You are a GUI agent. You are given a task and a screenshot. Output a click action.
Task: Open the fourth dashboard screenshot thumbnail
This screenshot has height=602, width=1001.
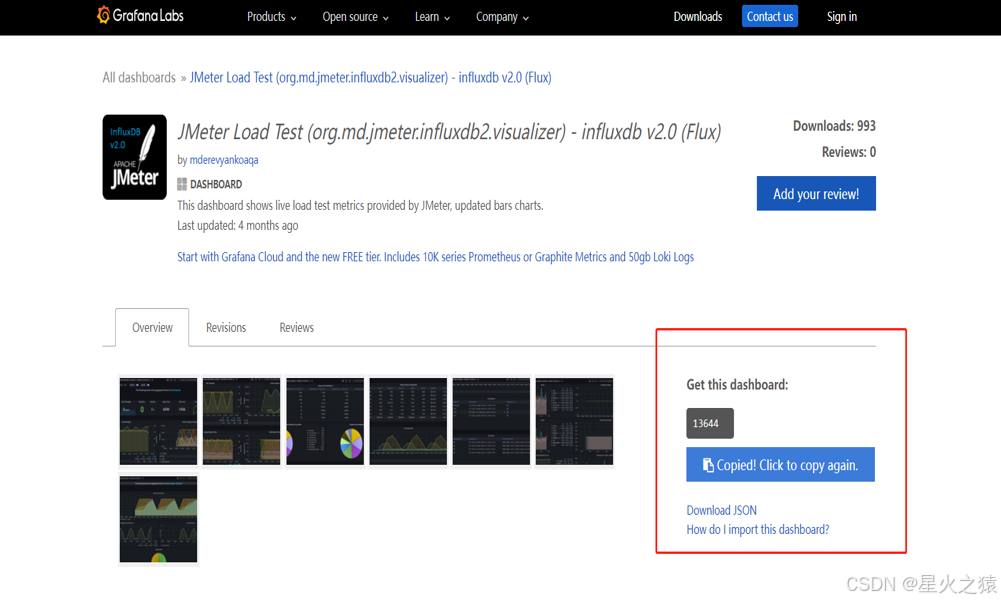point(408,421)
